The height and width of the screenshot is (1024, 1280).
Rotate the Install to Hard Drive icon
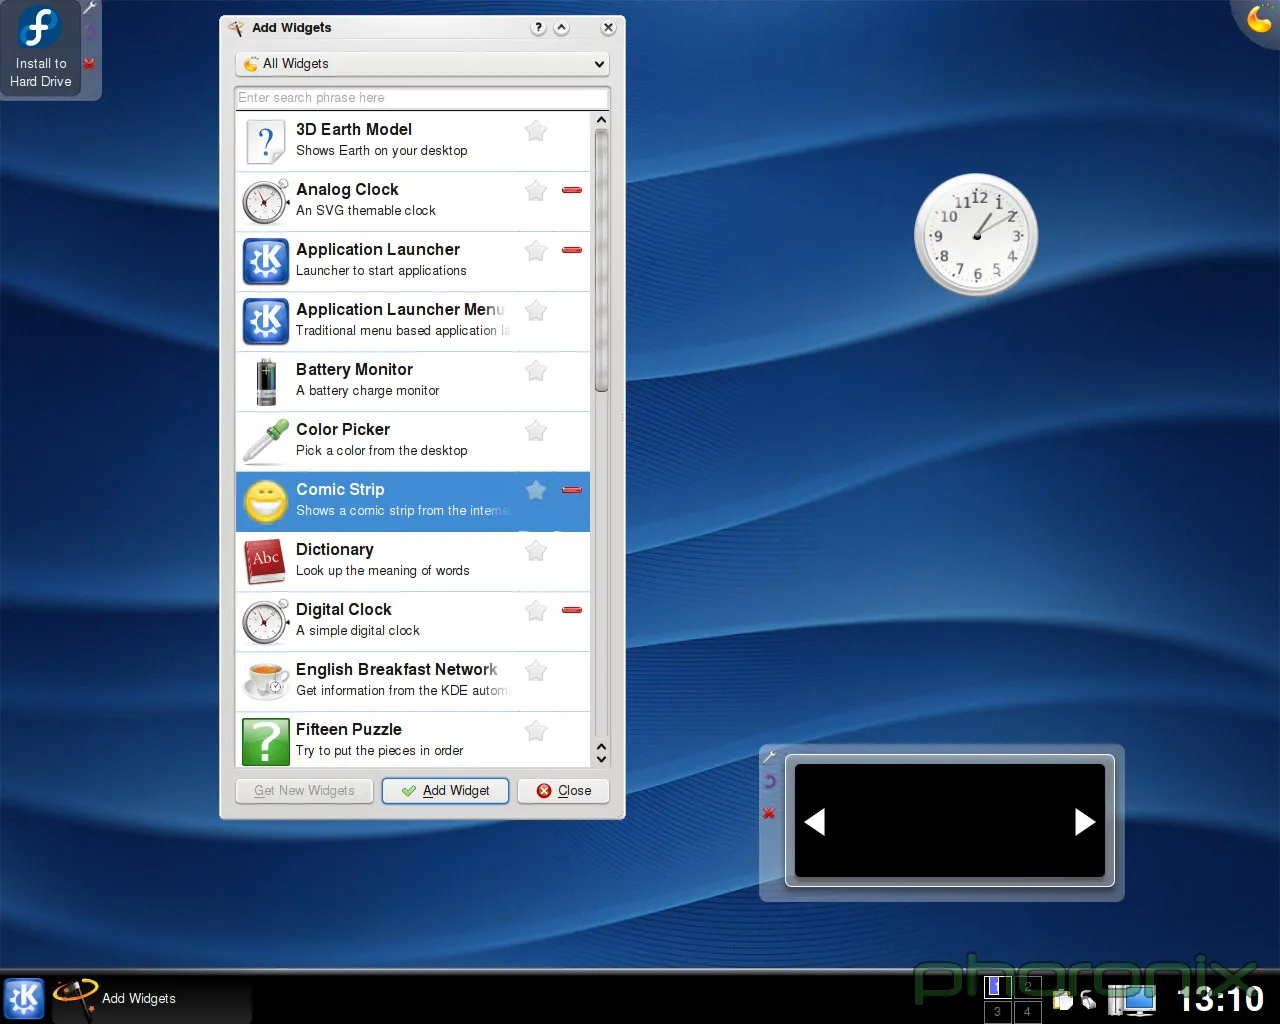89,32
